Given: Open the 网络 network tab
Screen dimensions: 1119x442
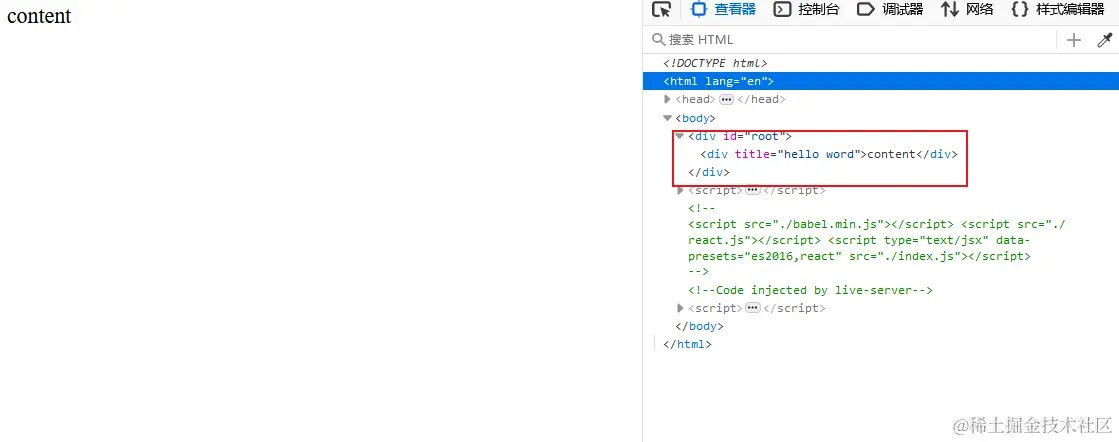Looking at the screenshot, I should [967, 9].
